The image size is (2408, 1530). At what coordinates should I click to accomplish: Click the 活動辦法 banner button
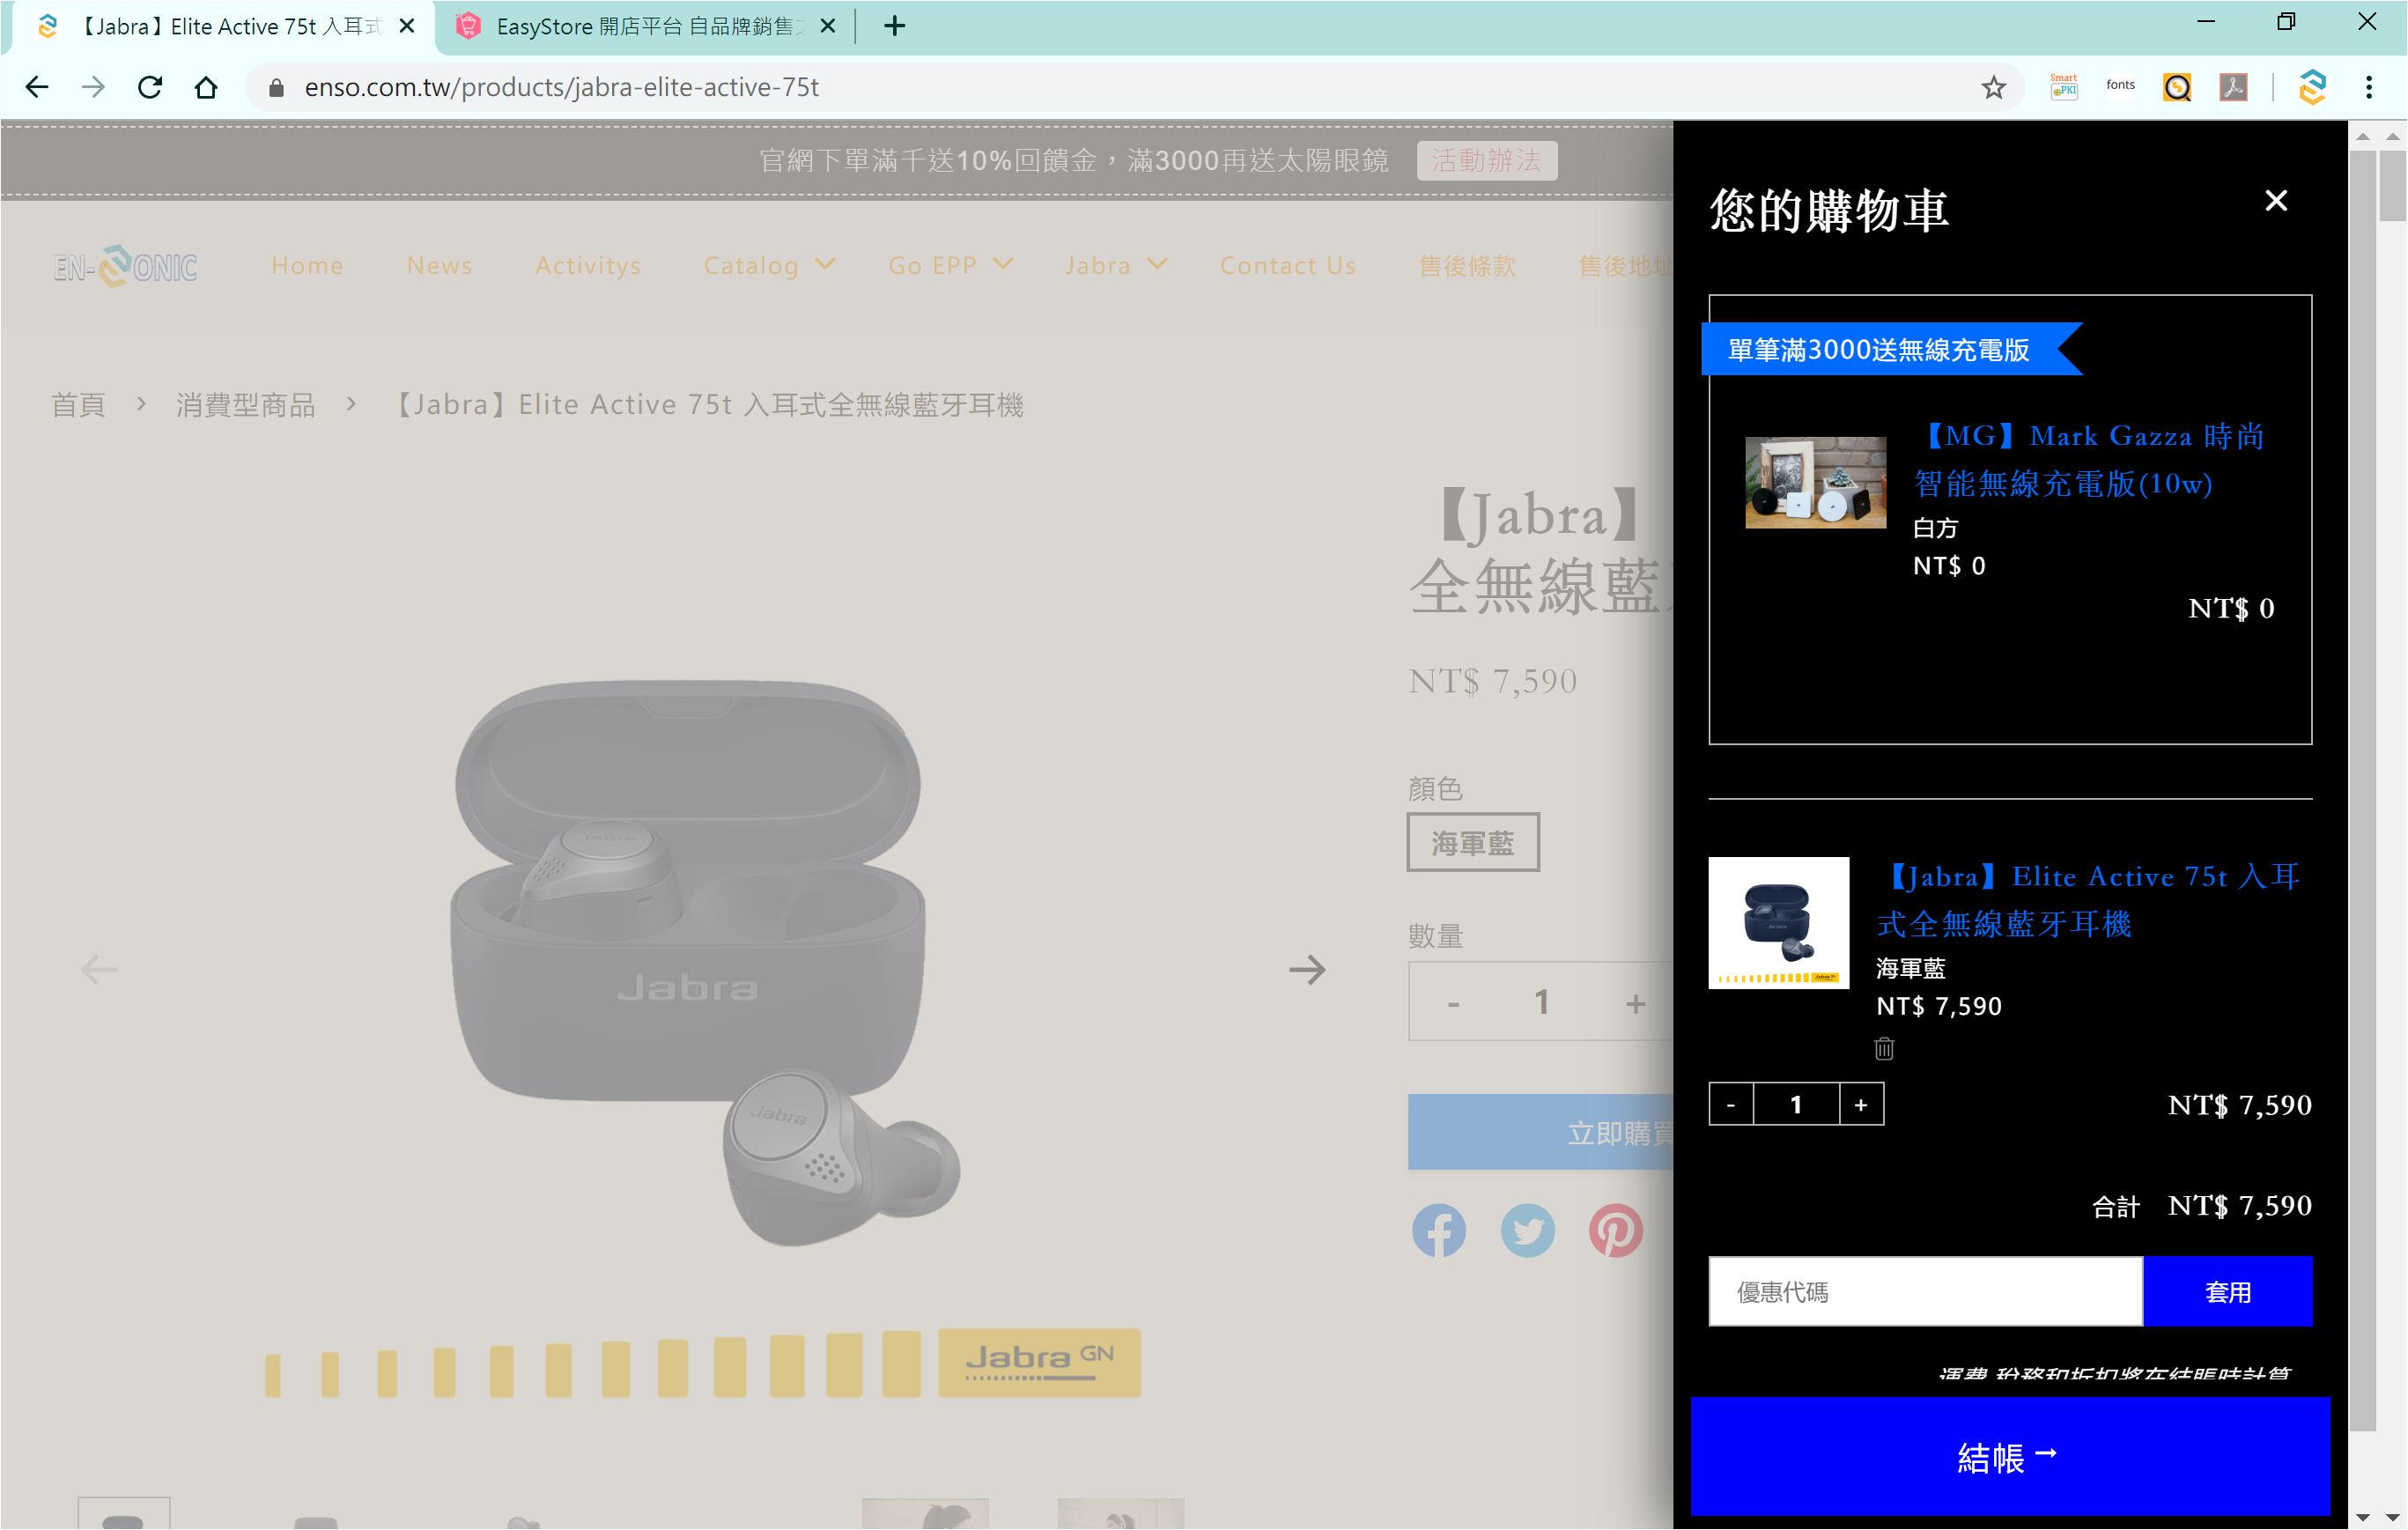1486,161
